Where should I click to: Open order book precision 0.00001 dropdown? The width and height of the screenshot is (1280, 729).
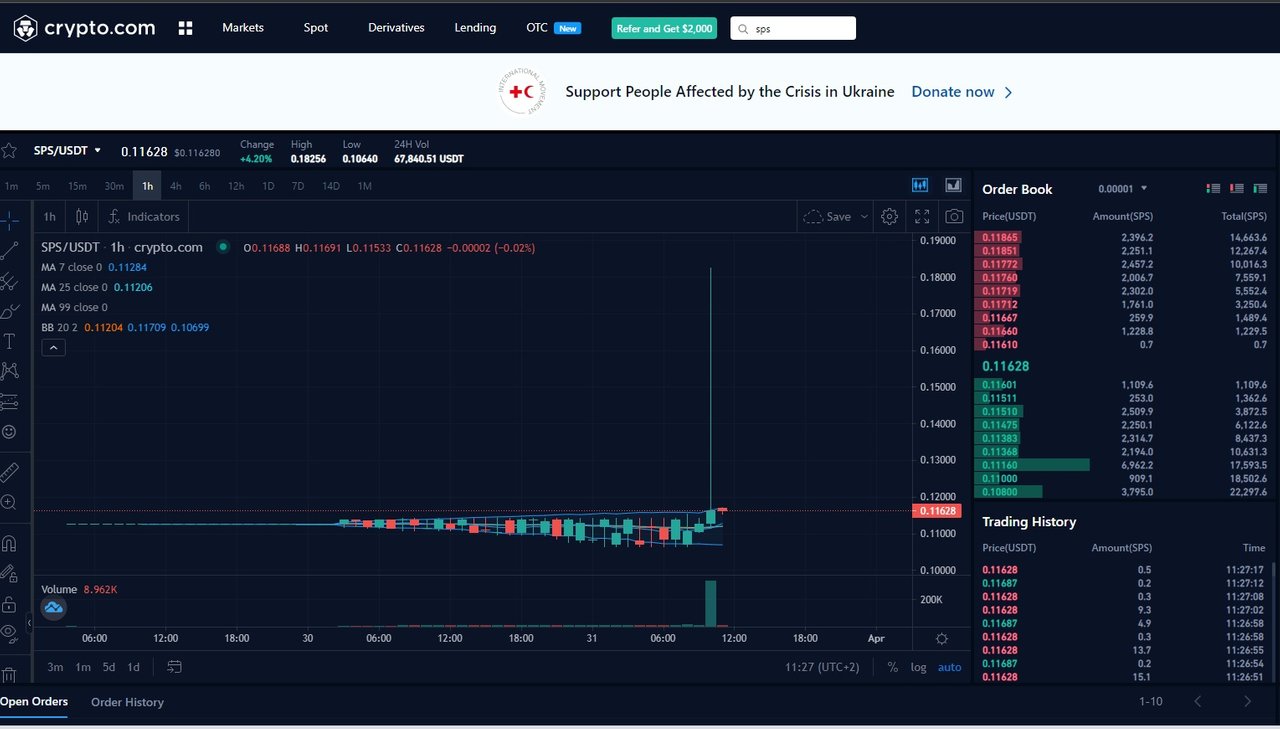1123,188
